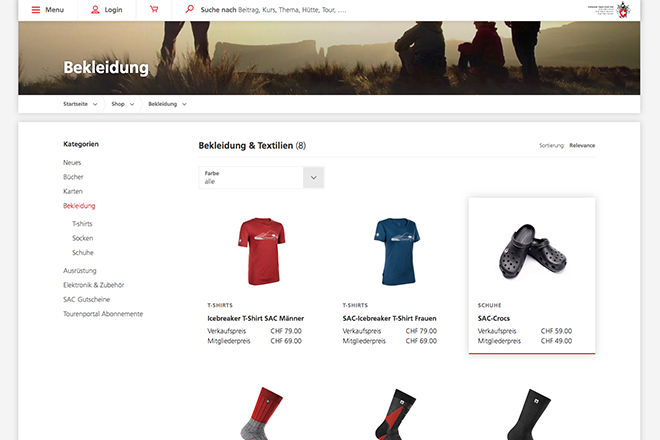Image resolution: width=660 pixels, height=440 pixels.
Task: Open Icebreaker T-Shirt SAC Männer title
Action: point(255,318)
